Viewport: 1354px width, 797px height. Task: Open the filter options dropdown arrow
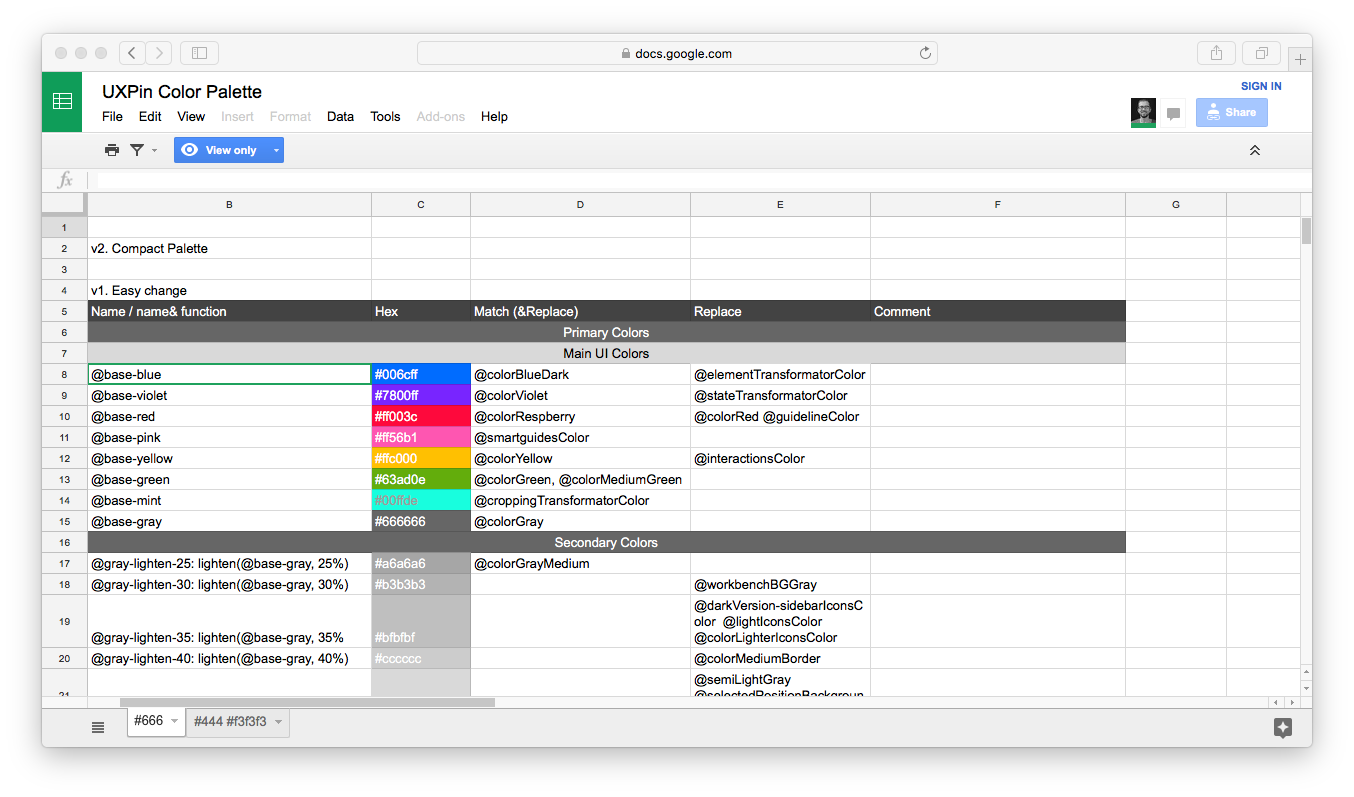(x=154, y=150)
